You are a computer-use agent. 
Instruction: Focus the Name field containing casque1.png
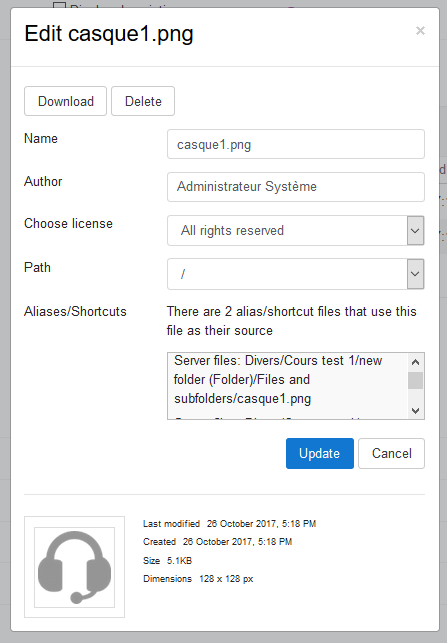[296, 144]
